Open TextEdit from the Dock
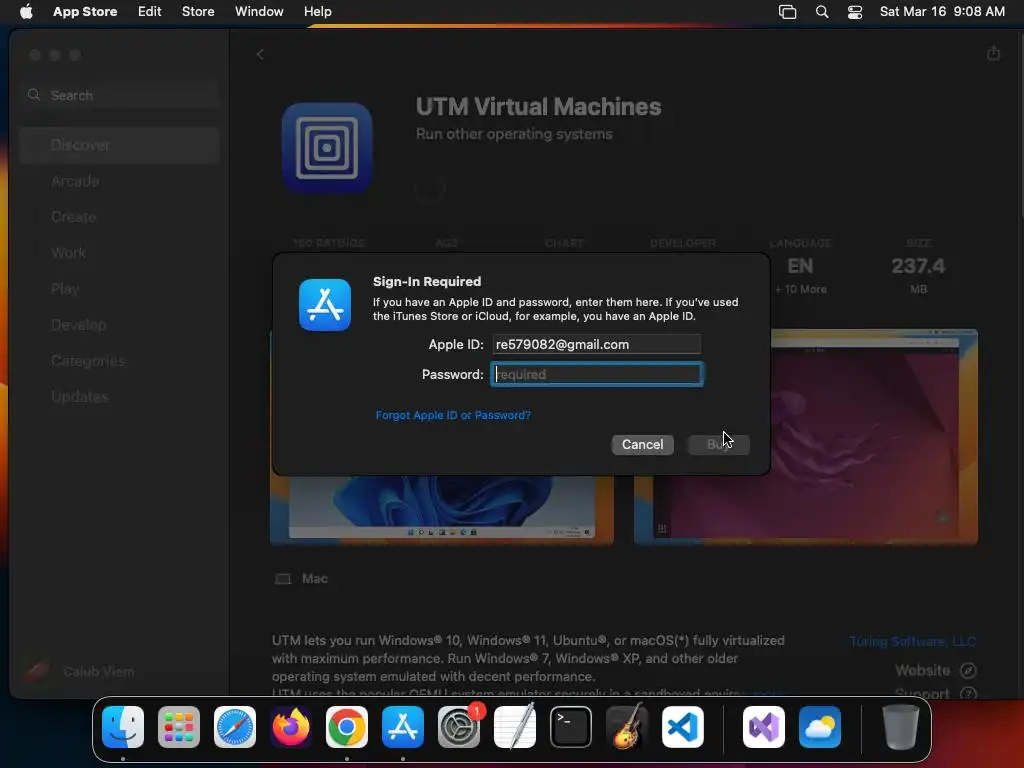Screen dimensions: 1024x768 [x=515, y=727]
